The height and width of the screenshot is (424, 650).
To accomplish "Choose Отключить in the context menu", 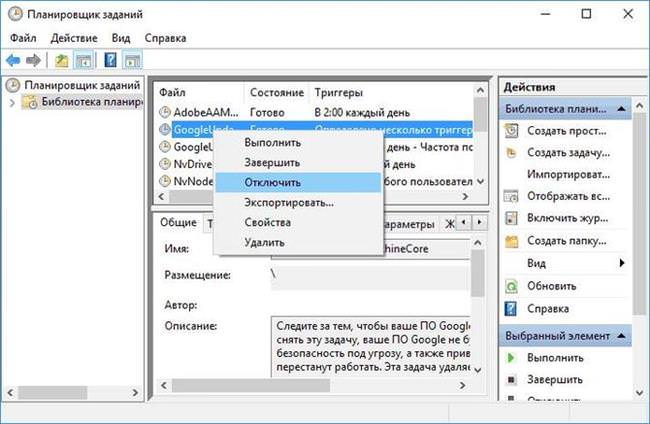I will [298, 182].
